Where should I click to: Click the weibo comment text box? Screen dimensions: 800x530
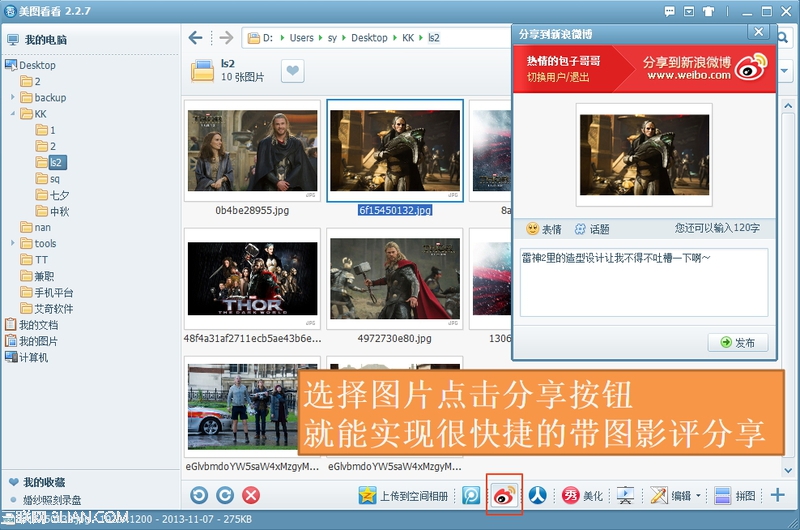644,282
